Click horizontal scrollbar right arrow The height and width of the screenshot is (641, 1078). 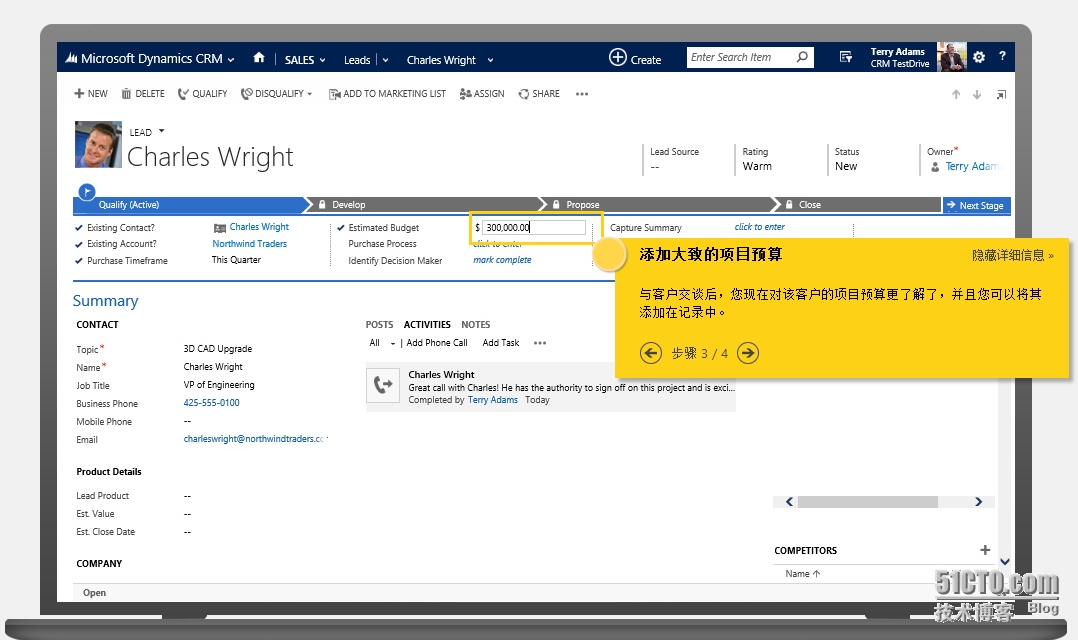[978, 502]
